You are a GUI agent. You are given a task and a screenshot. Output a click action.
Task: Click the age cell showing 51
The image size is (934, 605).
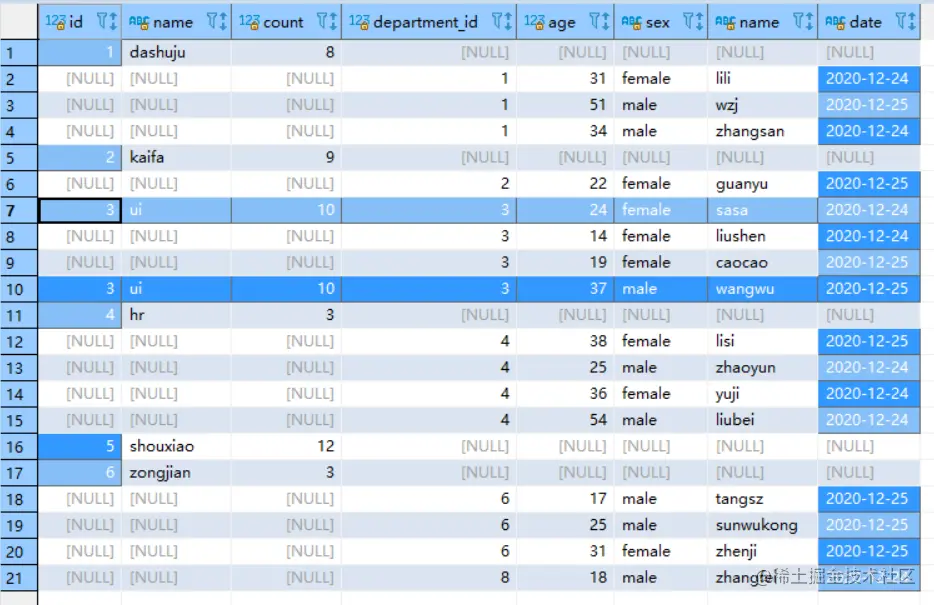pos(565,105)
